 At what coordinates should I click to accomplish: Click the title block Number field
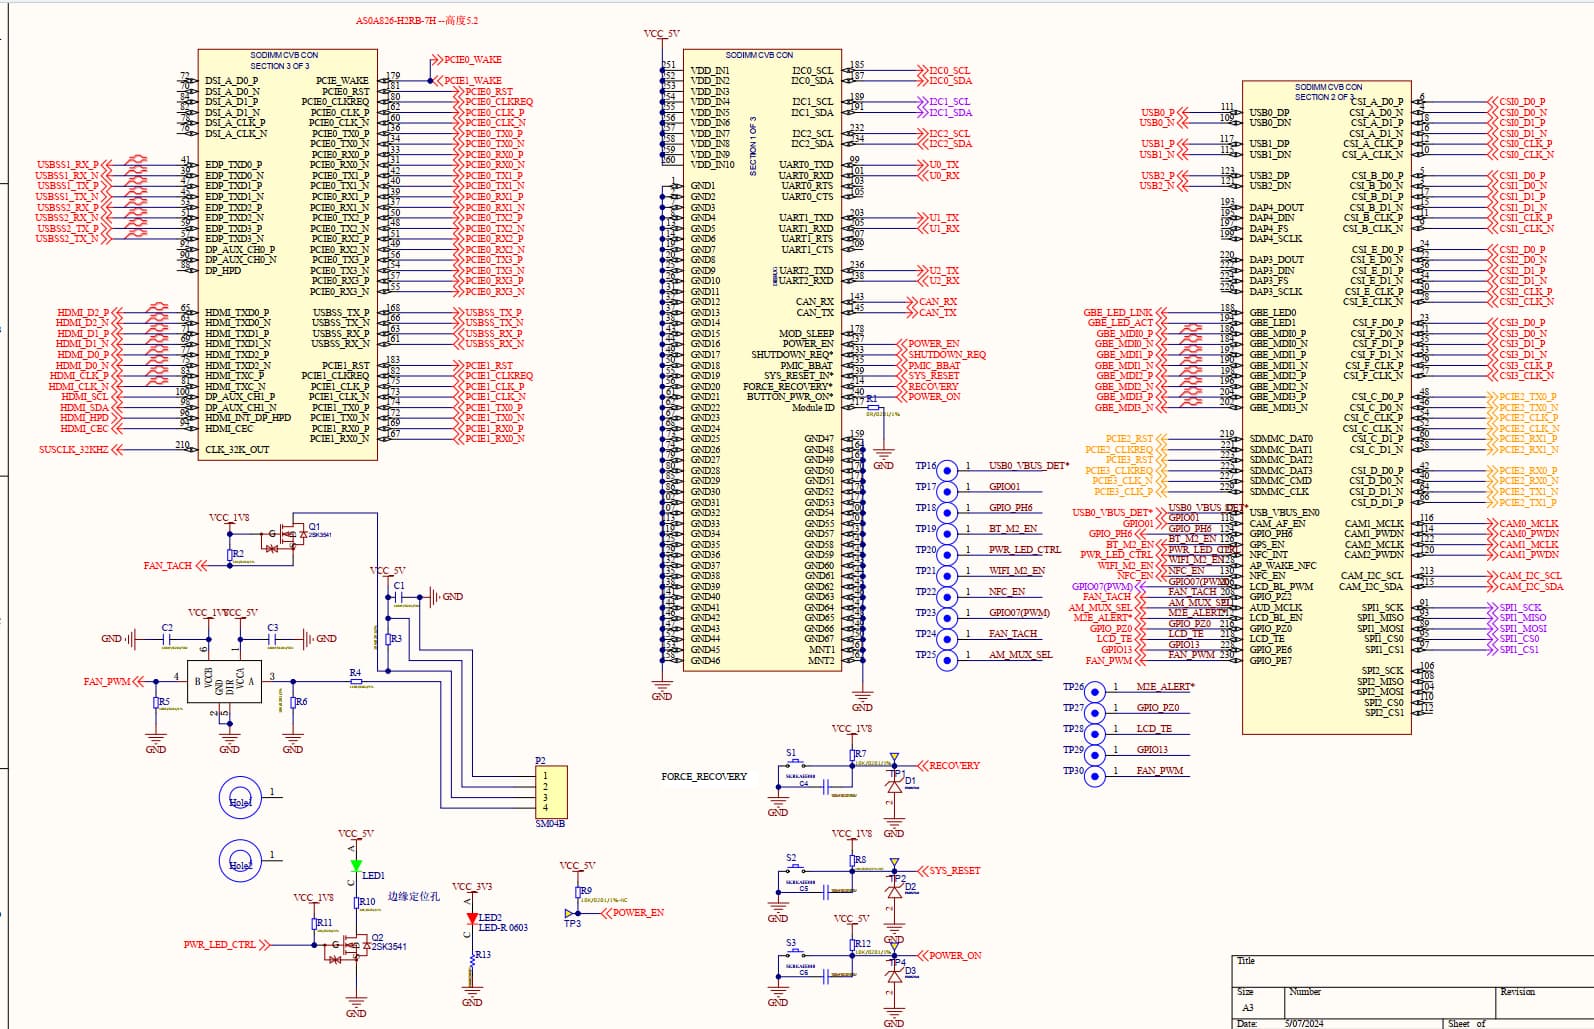1388,1001
